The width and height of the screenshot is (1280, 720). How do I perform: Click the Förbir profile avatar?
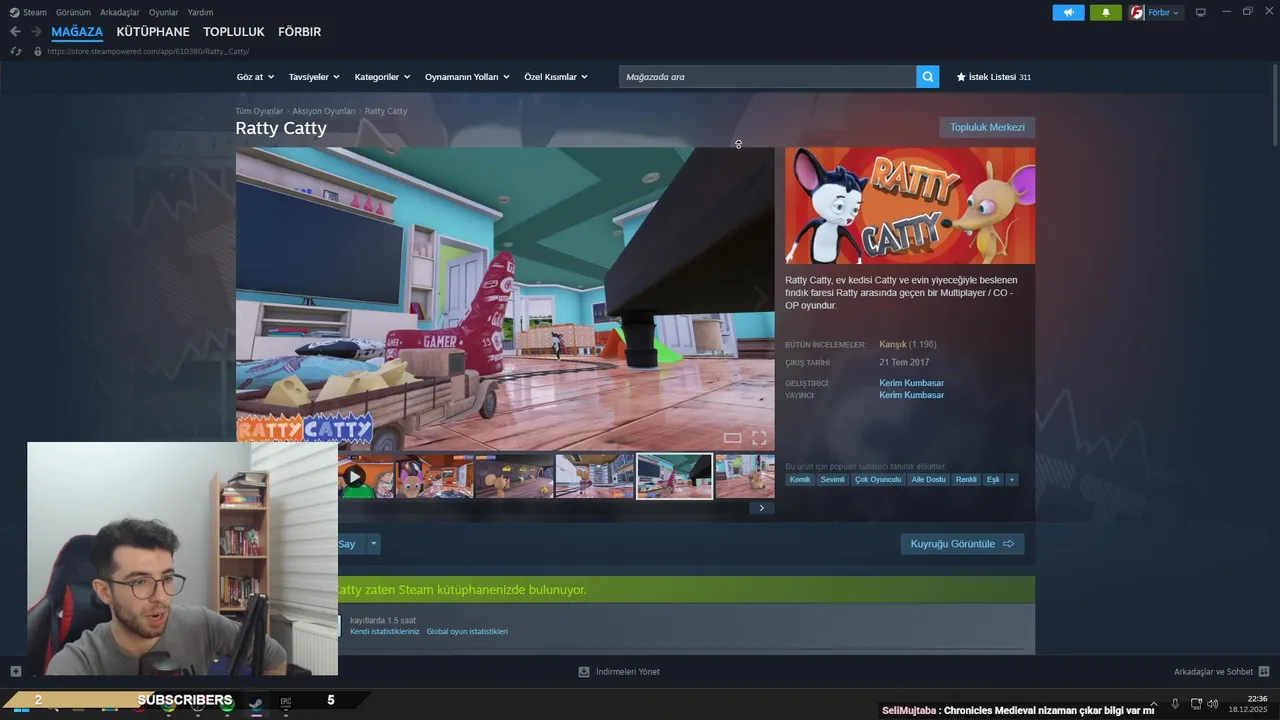(1137, 13)
